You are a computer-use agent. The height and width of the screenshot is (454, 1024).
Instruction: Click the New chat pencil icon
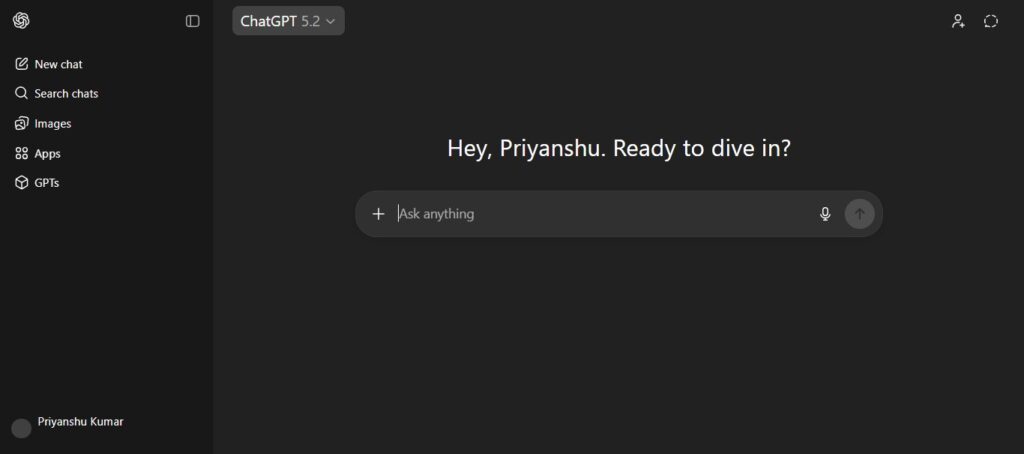[x=22, y=64]
